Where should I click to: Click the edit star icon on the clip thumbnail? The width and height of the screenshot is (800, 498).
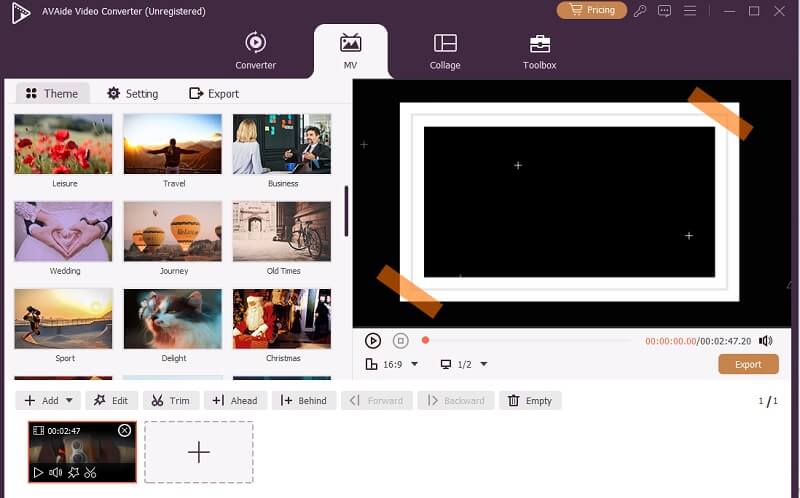pyautogui.click(x=73, y=472)
